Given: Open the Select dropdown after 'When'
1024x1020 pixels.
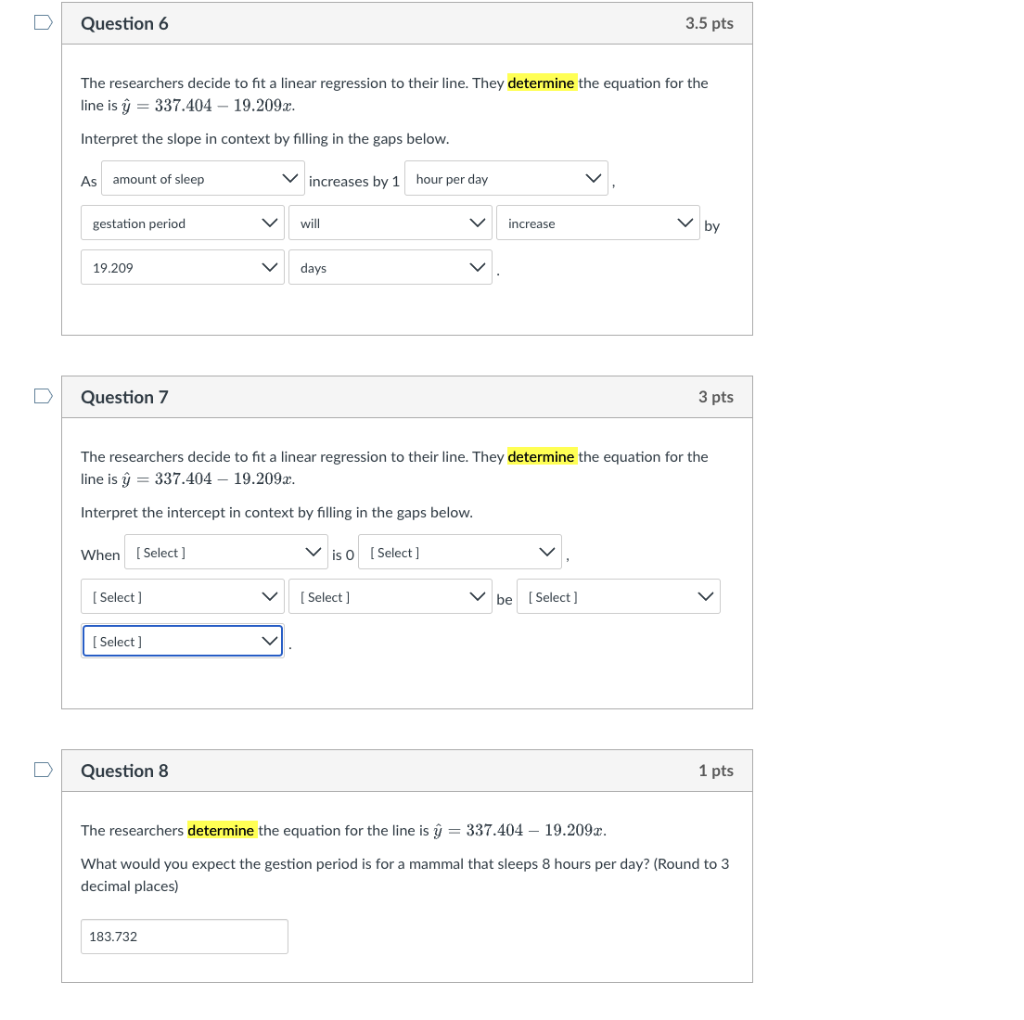Looking at the screenshot, I should [x=226, y=552].
